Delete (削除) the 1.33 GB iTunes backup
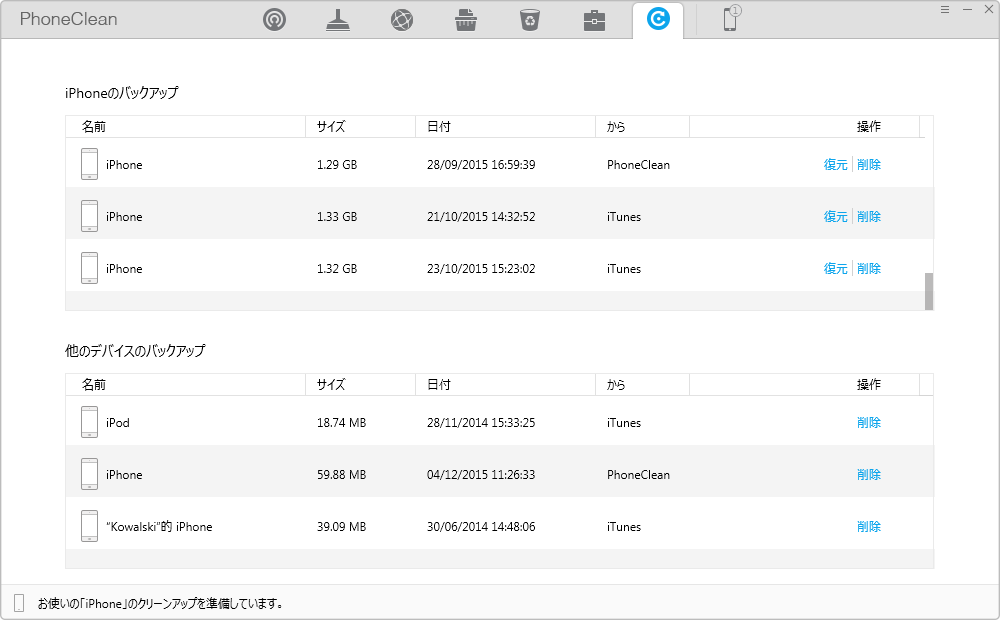This screenshot has width=1000, height=620. click(x=869, y=217)
